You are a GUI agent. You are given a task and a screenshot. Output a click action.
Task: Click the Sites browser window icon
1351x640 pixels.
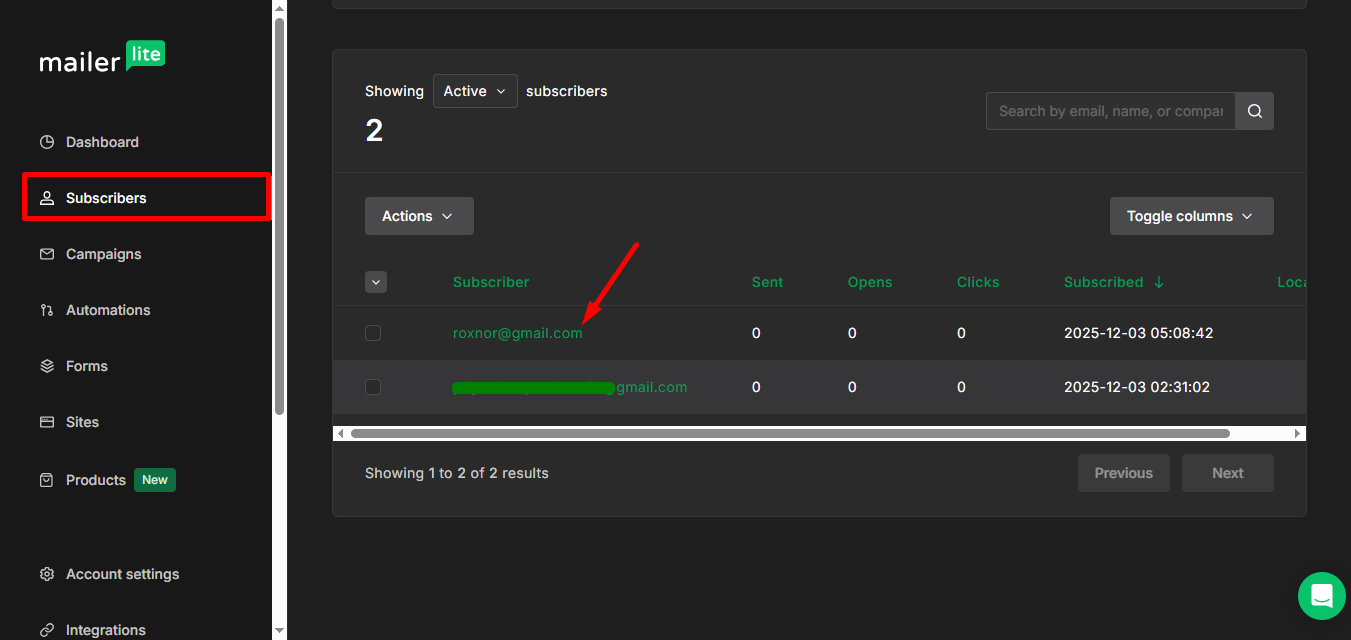pos(47,422)
